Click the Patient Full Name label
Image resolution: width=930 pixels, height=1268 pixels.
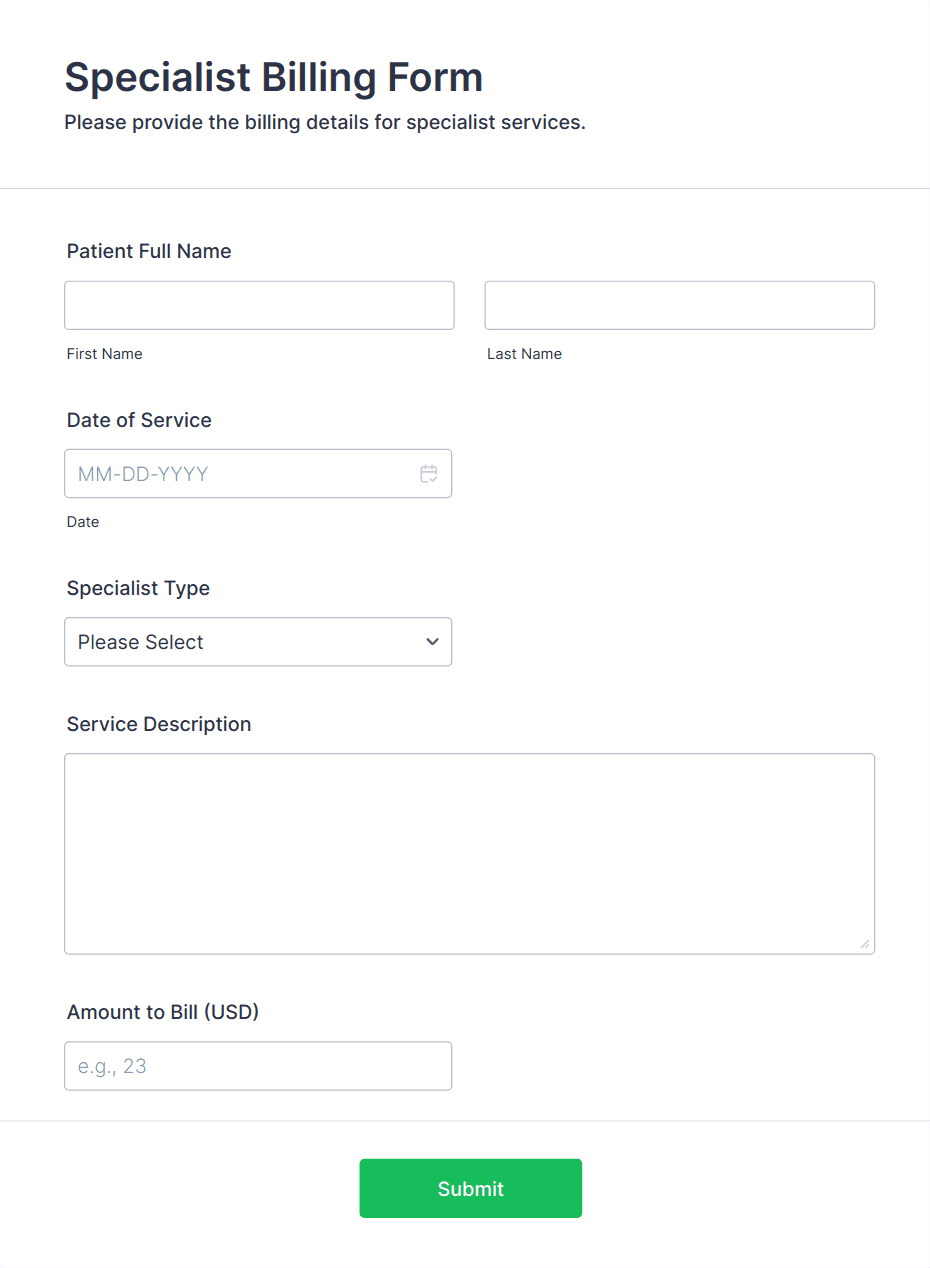(148, 251)
